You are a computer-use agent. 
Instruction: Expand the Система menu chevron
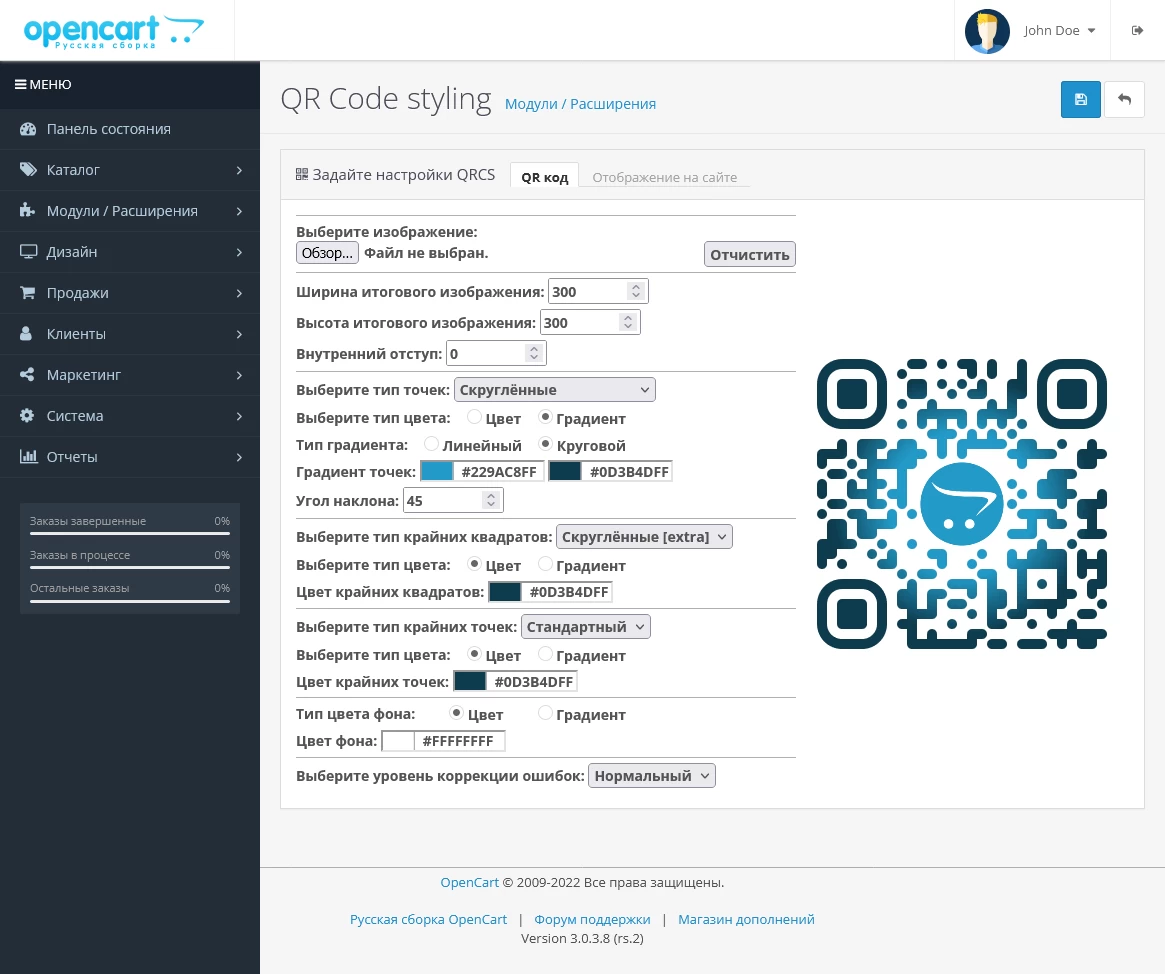click(x=239, y=416)
